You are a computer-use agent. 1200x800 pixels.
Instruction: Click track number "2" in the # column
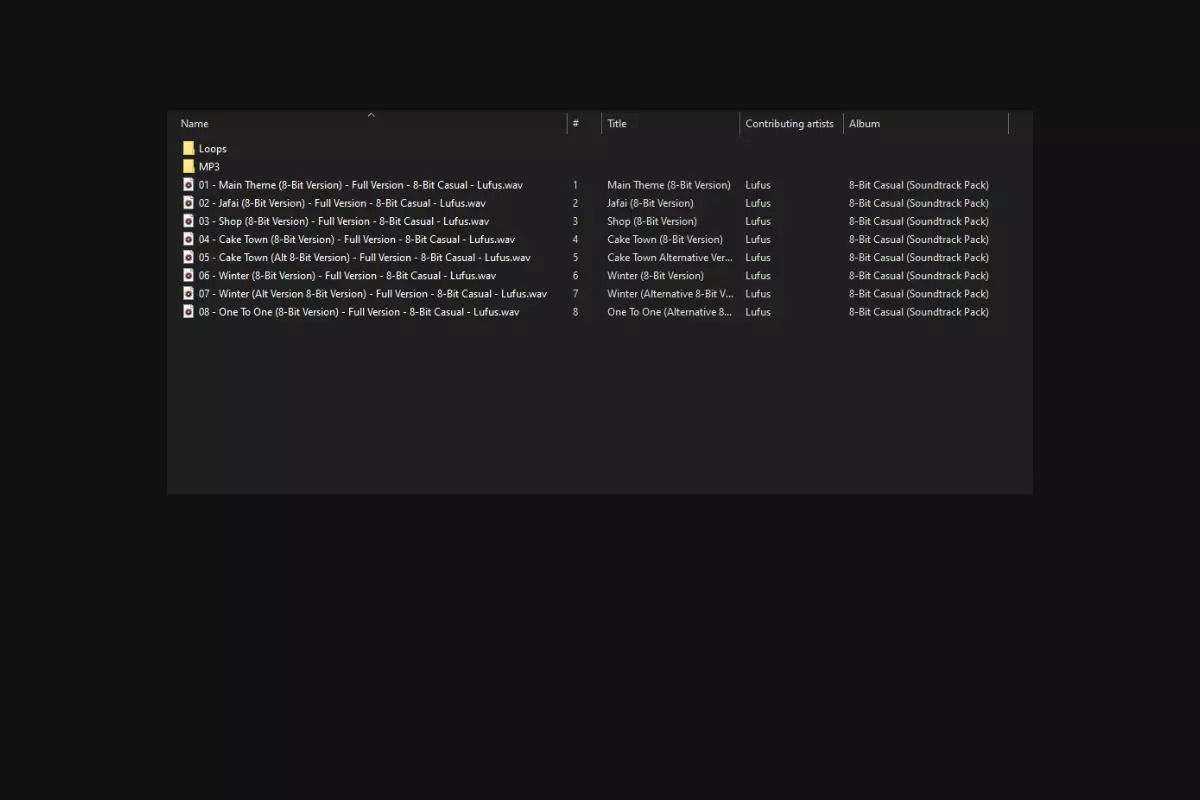pyautogui.click(x=575, y=202)
